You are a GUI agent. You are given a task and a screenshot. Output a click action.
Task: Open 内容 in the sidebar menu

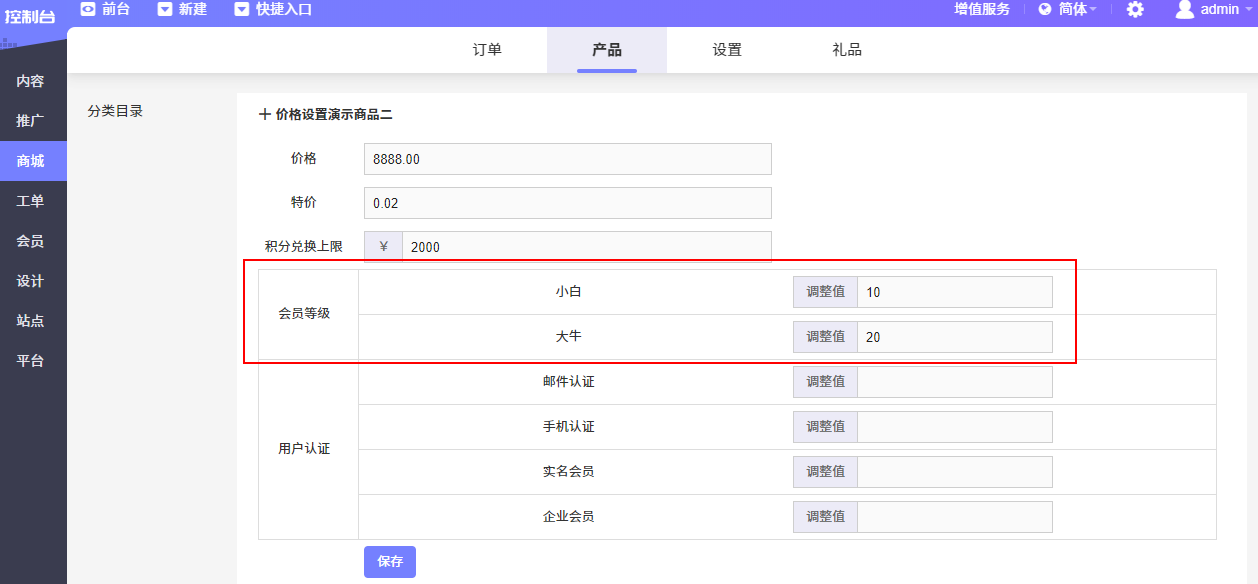[x=30, y=81]
